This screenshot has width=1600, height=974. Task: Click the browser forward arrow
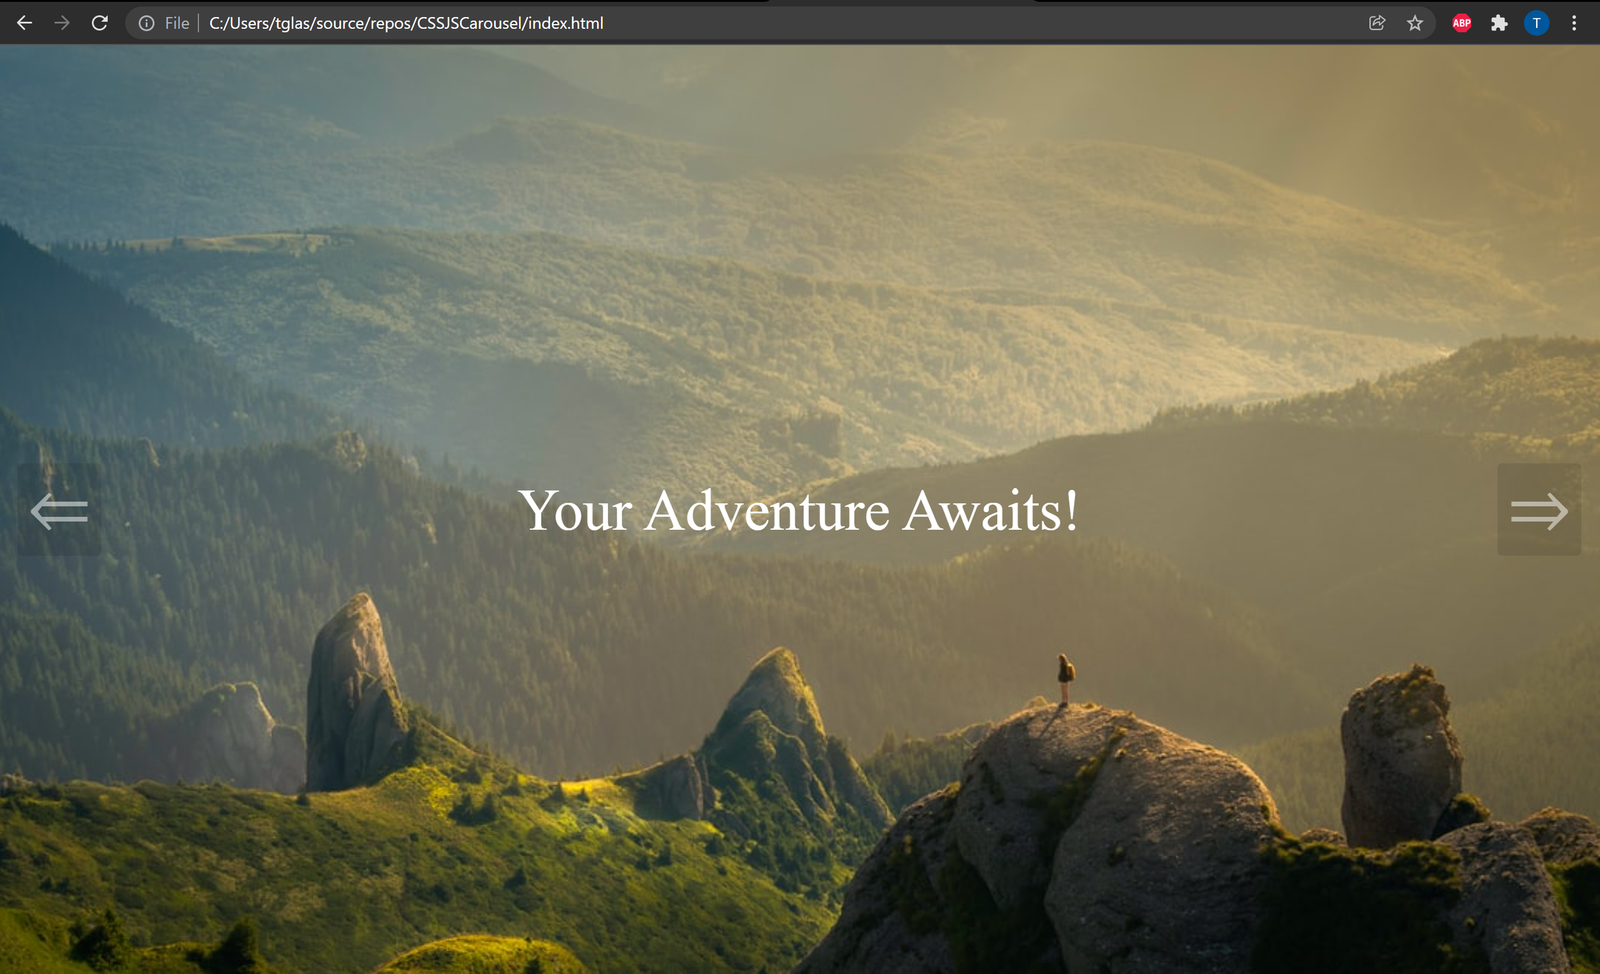(x=62, y=23)
